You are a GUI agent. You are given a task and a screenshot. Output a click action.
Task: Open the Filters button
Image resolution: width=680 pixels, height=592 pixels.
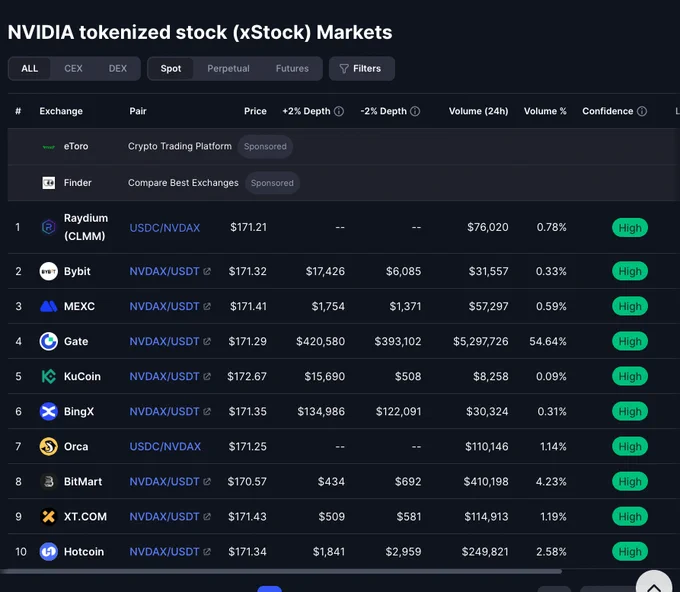pyautogui.click(x=362, y=69)
